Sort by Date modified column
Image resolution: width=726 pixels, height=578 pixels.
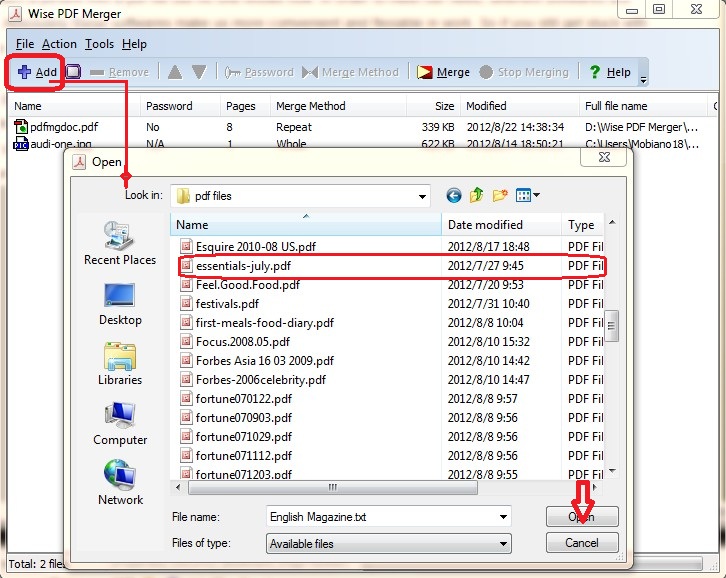[x=501, y=225]
